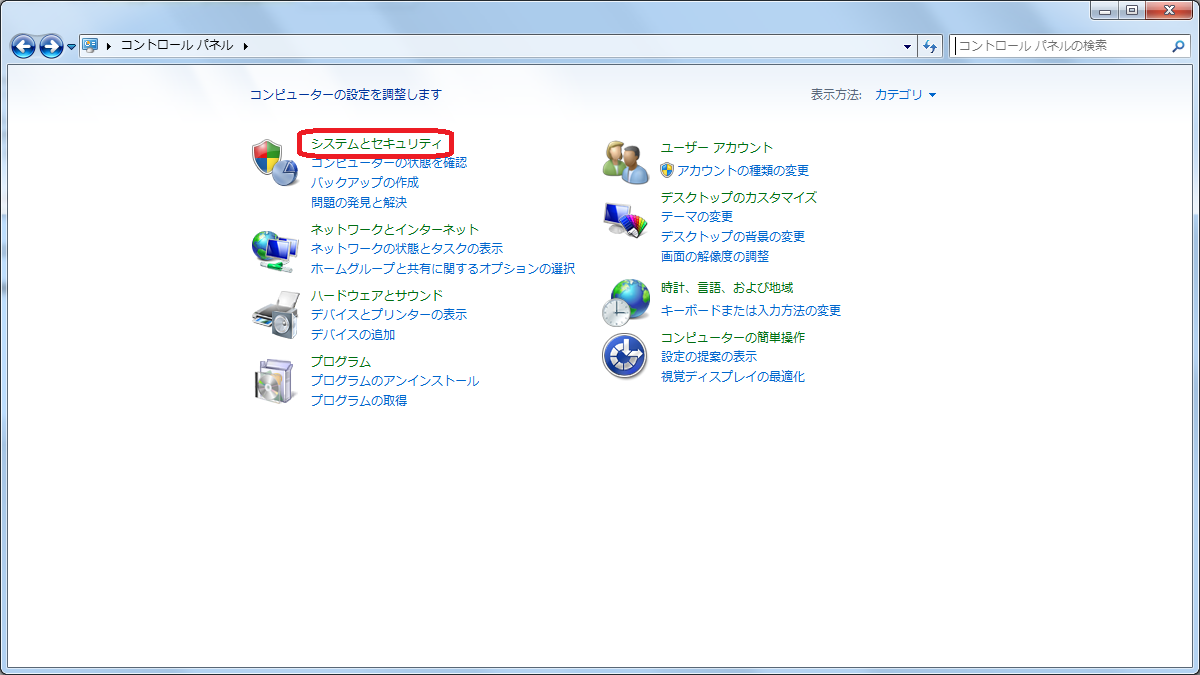Click the コンピューターの設定を調整します heading text
1200x675 pixels.
point(345,95)
